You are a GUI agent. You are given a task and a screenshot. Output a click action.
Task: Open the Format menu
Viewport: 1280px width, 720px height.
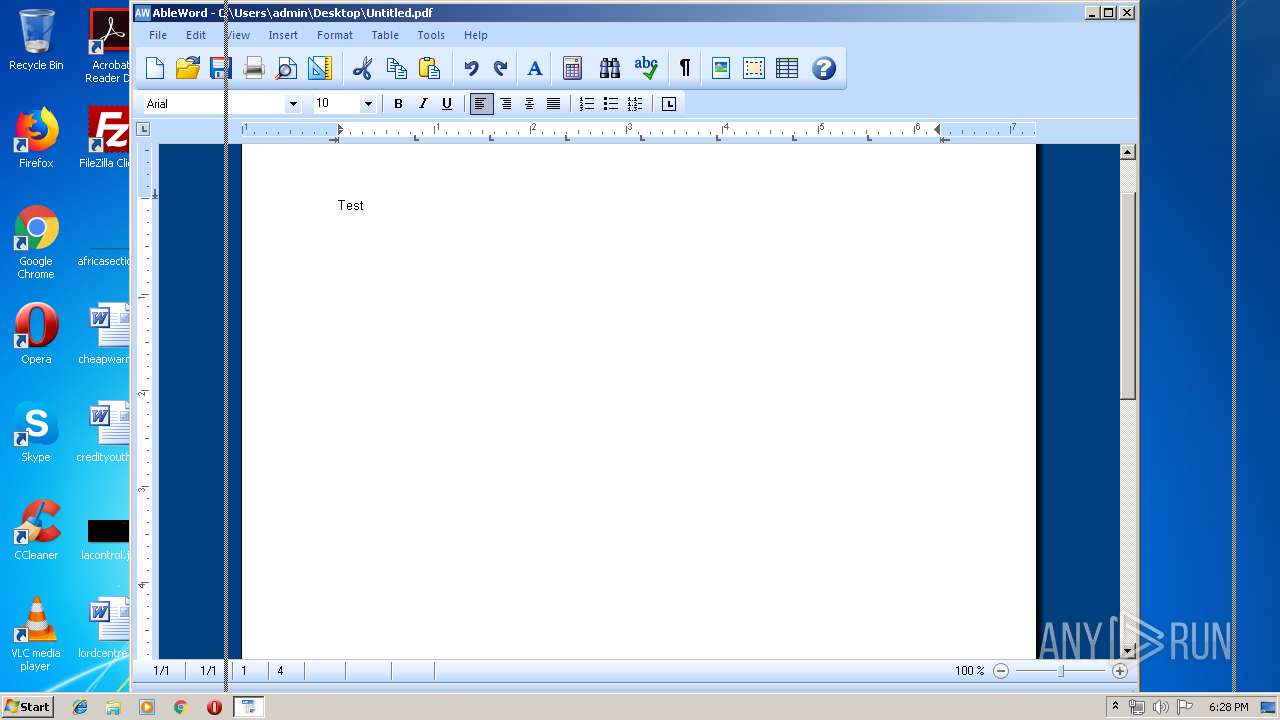click(335, 35)
